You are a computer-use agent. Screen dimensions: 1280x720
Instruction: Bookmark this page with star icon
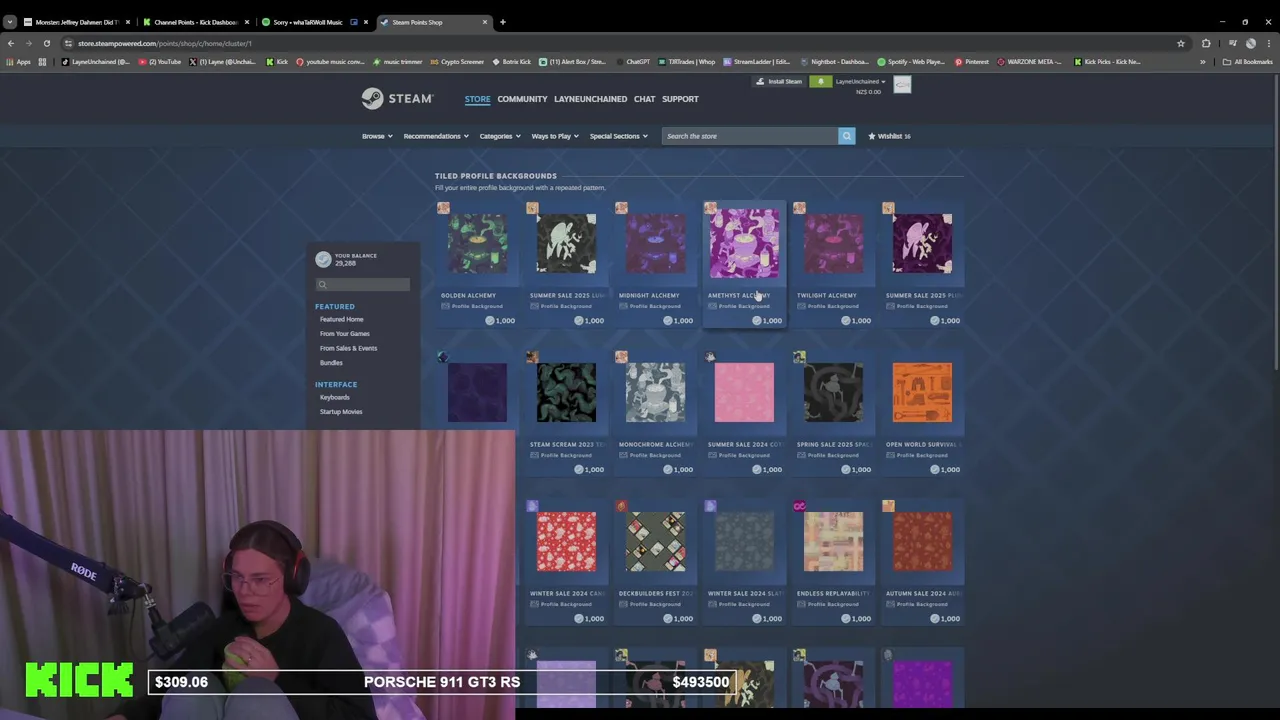tap(1181, 43)
